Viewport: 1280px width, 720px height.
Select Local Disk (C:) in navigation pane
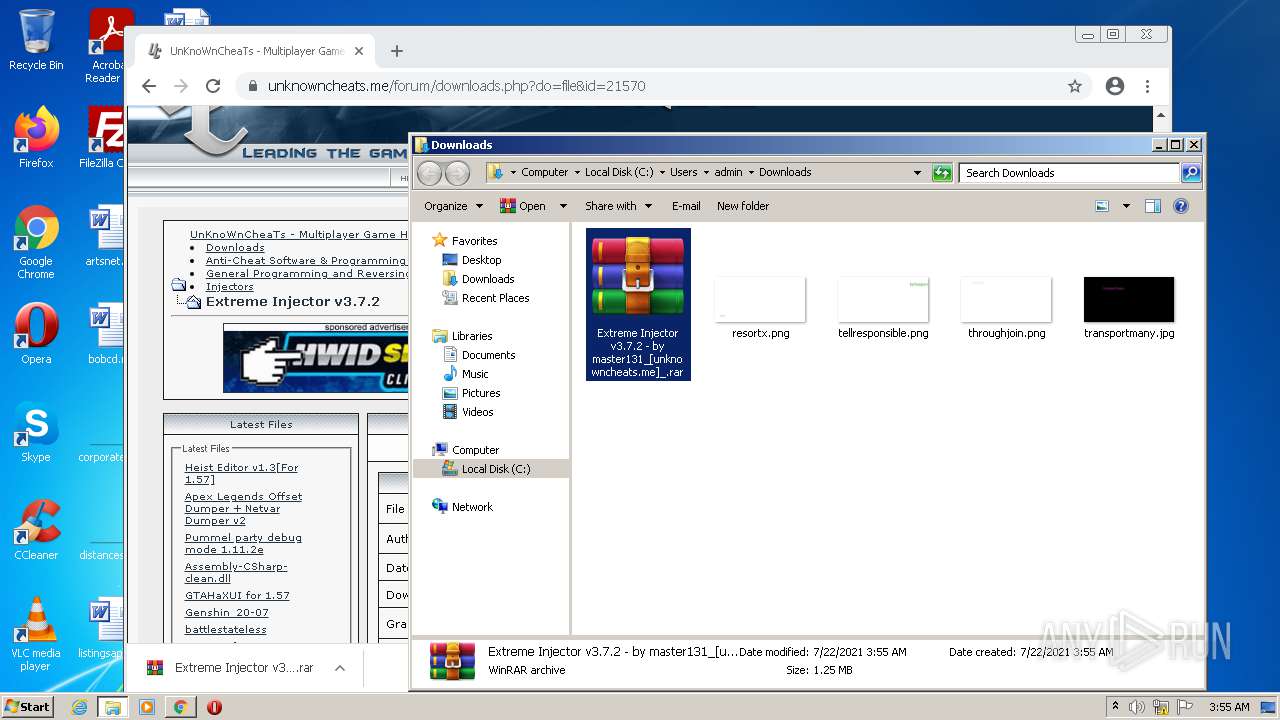[495, 469]
